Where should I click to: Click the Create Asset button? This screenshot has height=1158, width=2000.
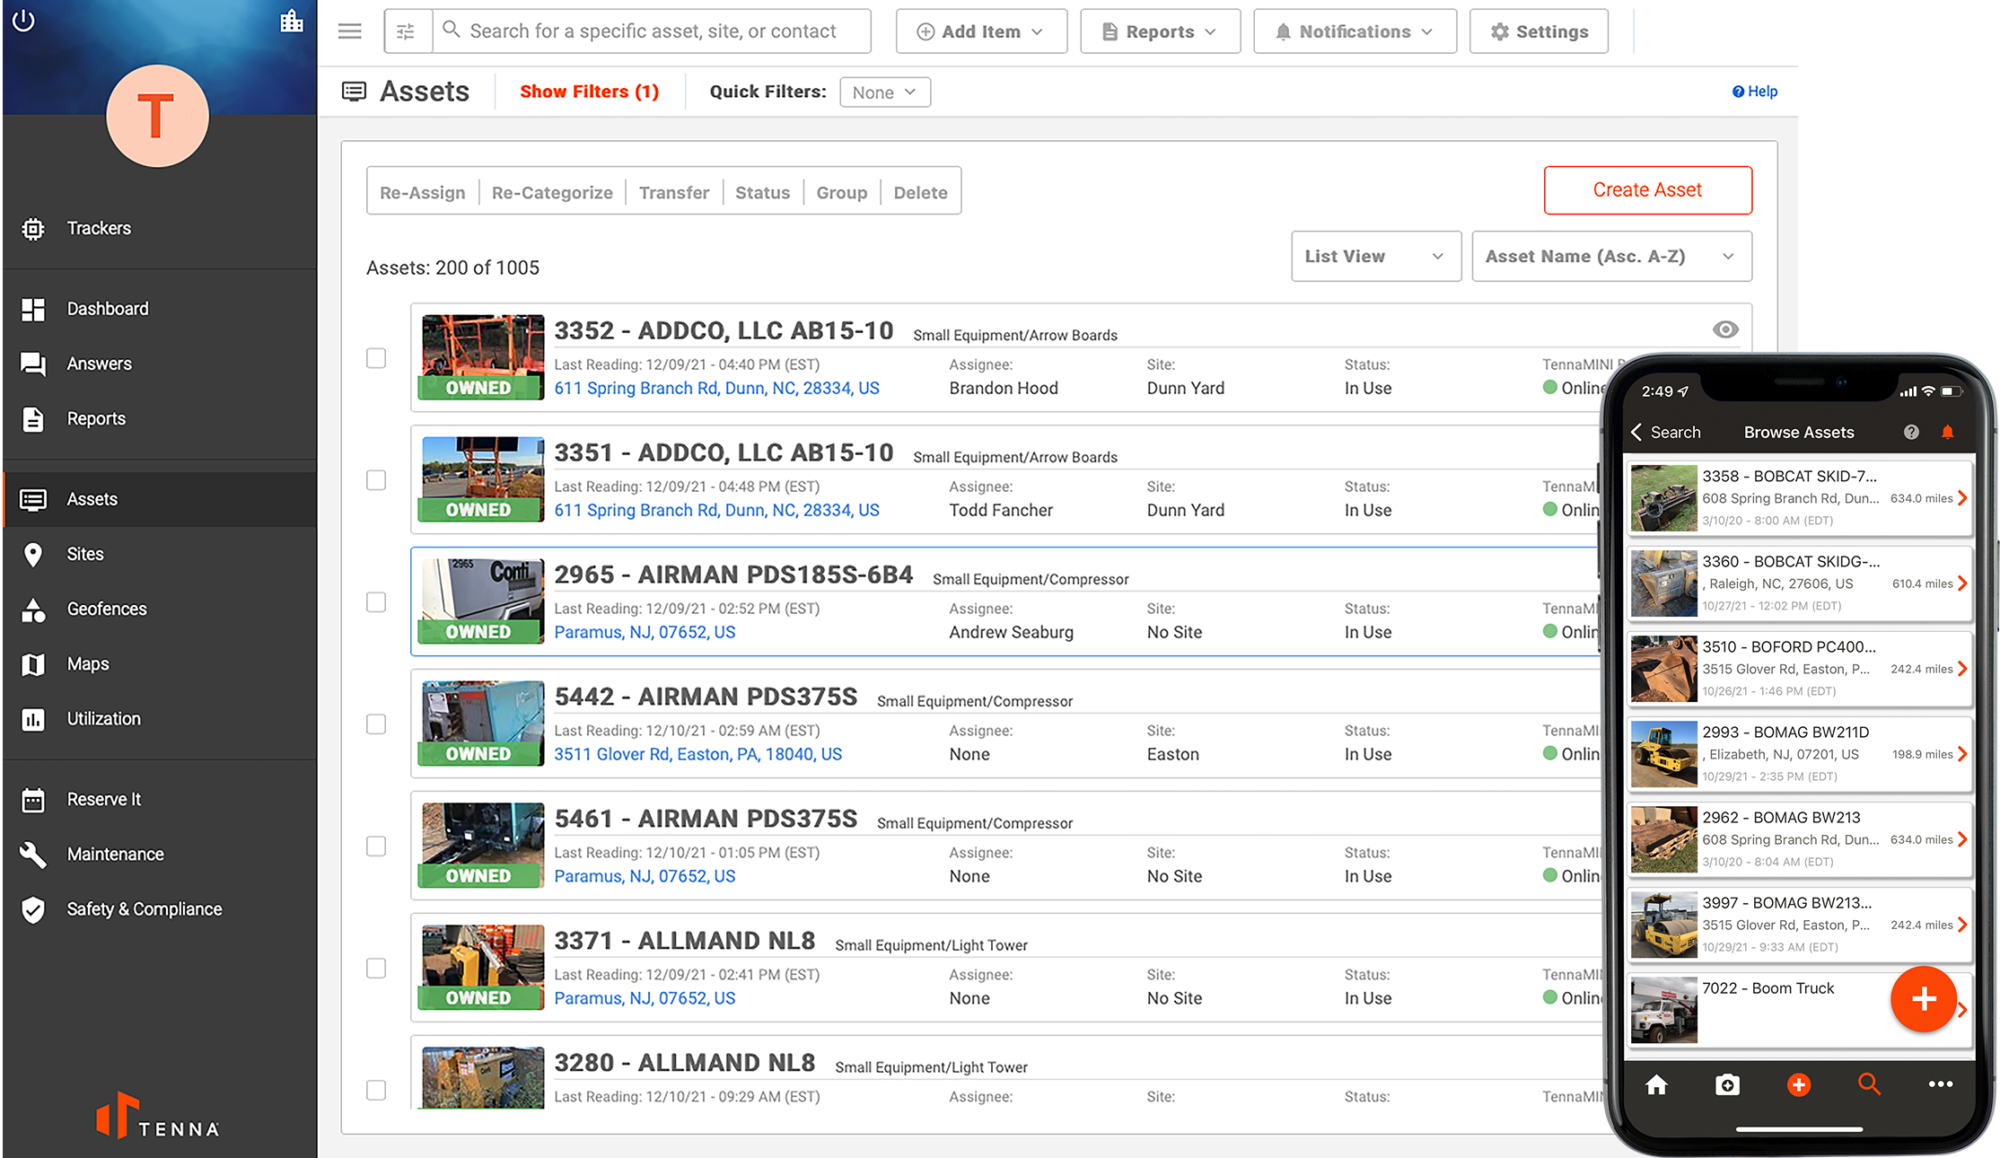(x=1649, y=192)
